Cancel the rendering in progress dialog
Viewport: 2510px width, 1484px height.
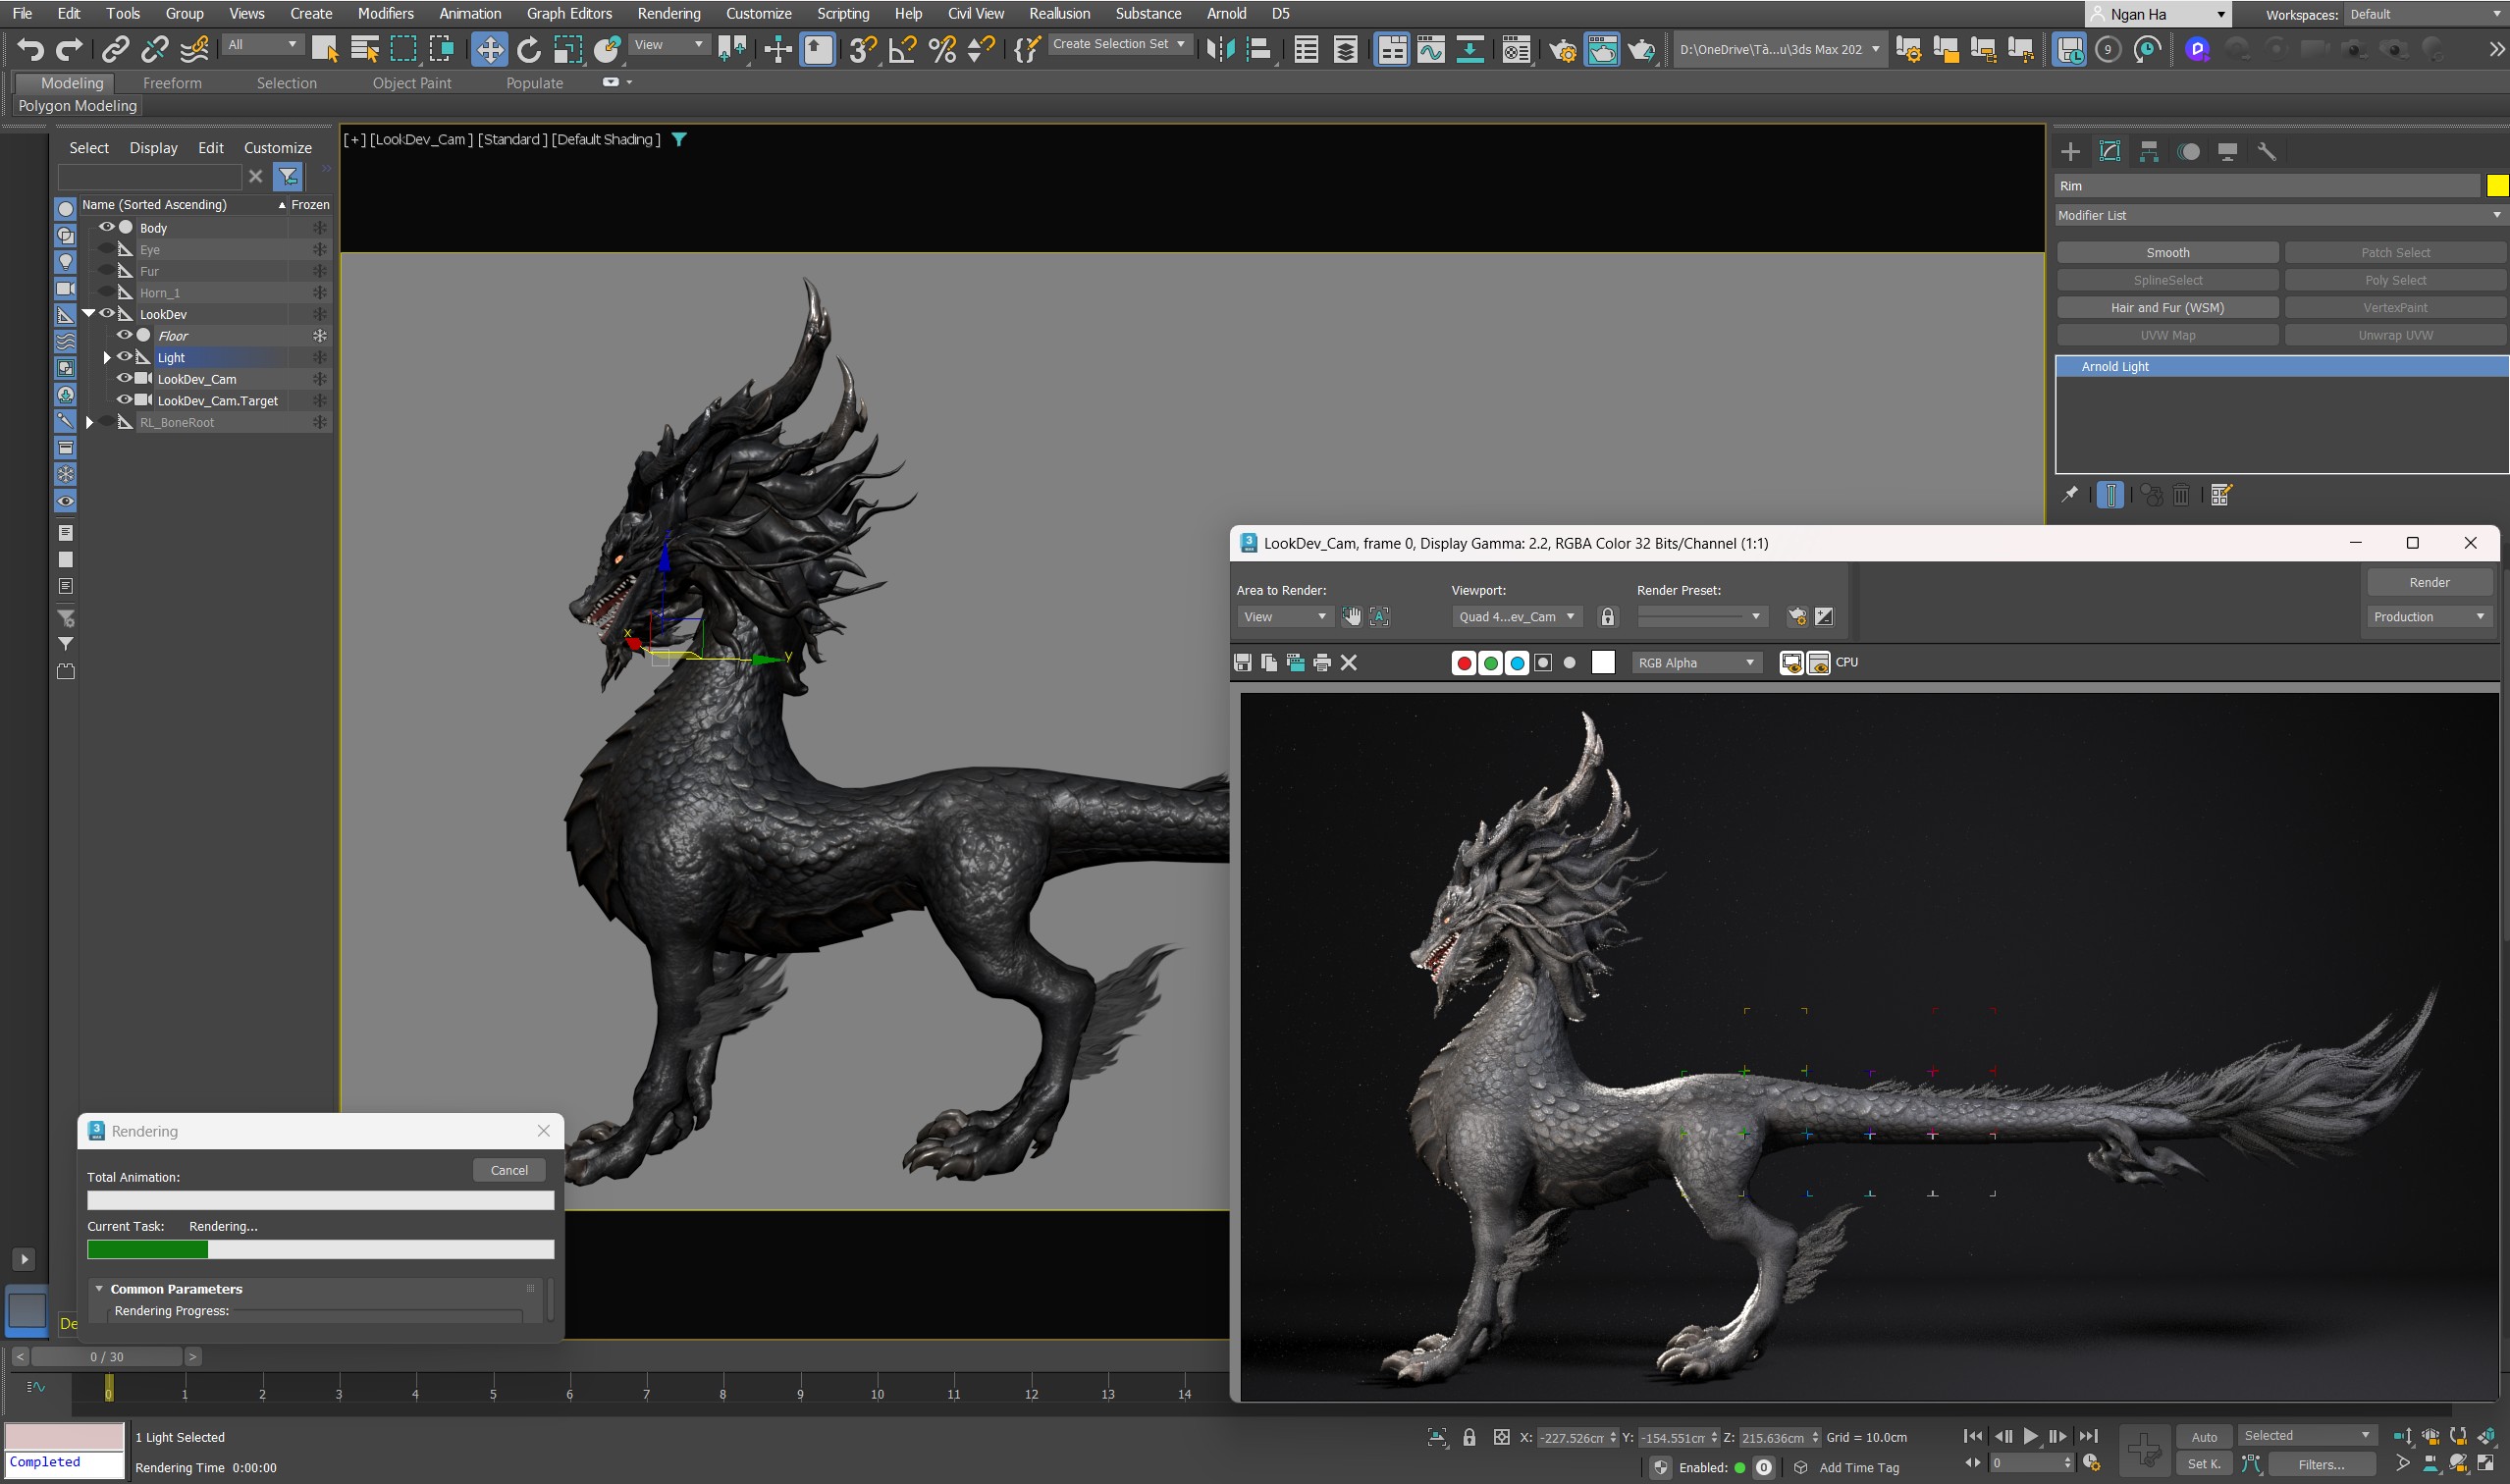(x=508, y=1170)
